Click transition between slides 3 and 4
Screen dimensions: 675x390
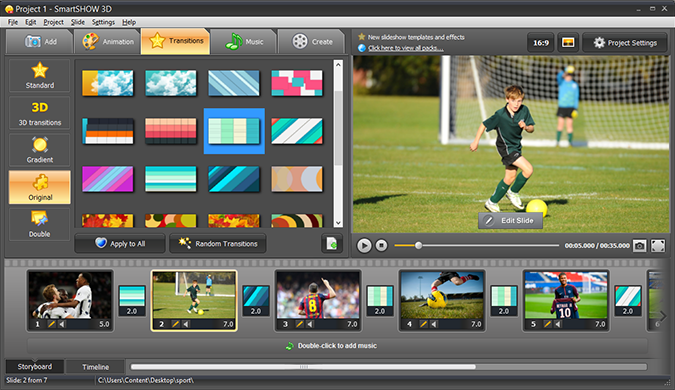coord(380,300)
